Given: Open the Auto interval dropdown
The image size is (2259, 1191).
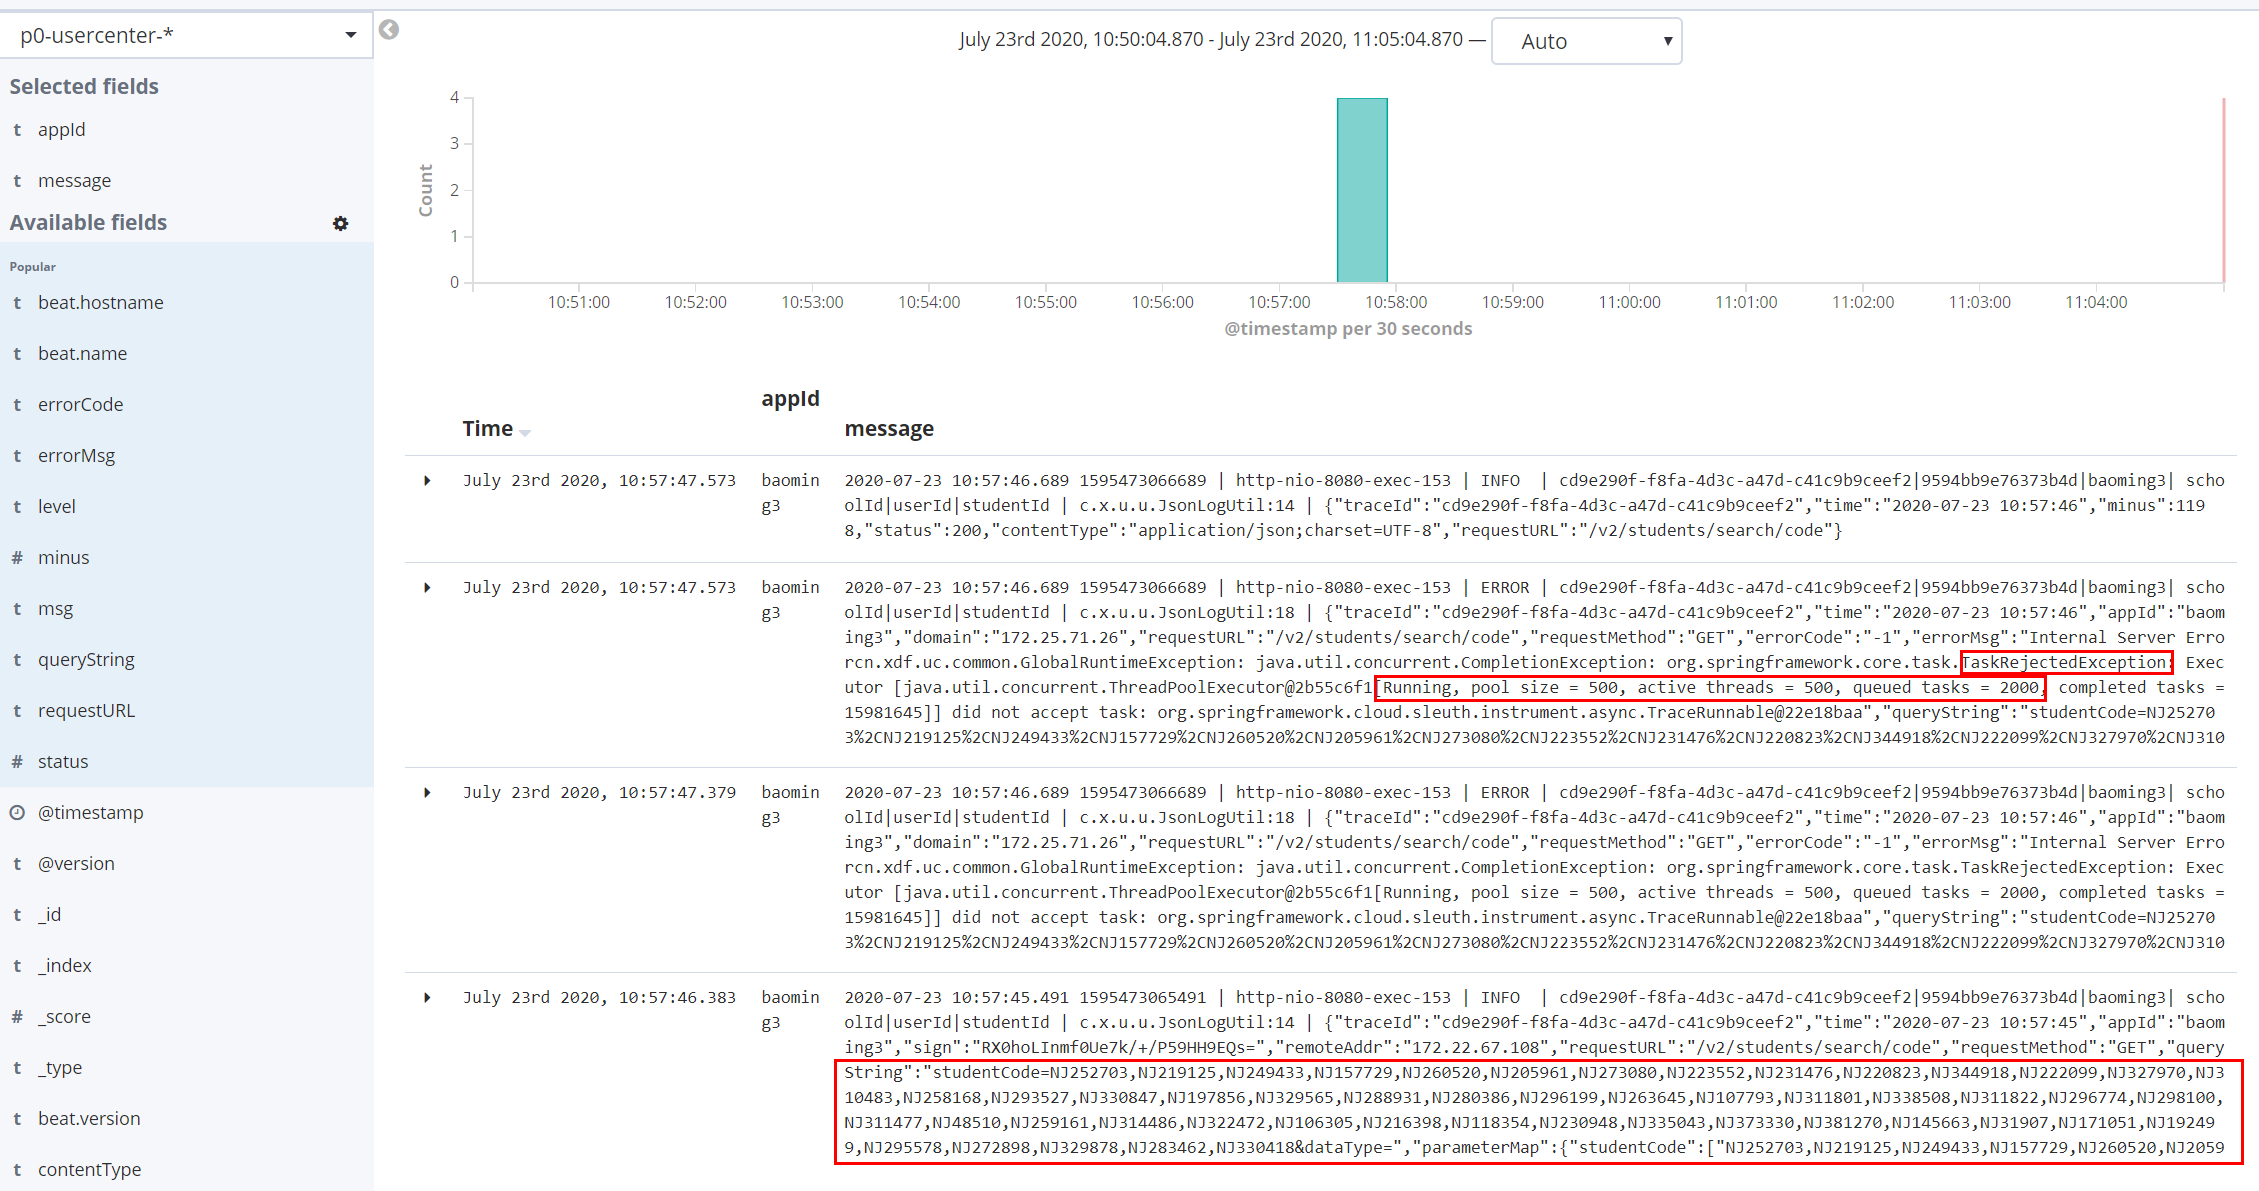Looking at the screenshot, I should click(x=1586, y=41).
